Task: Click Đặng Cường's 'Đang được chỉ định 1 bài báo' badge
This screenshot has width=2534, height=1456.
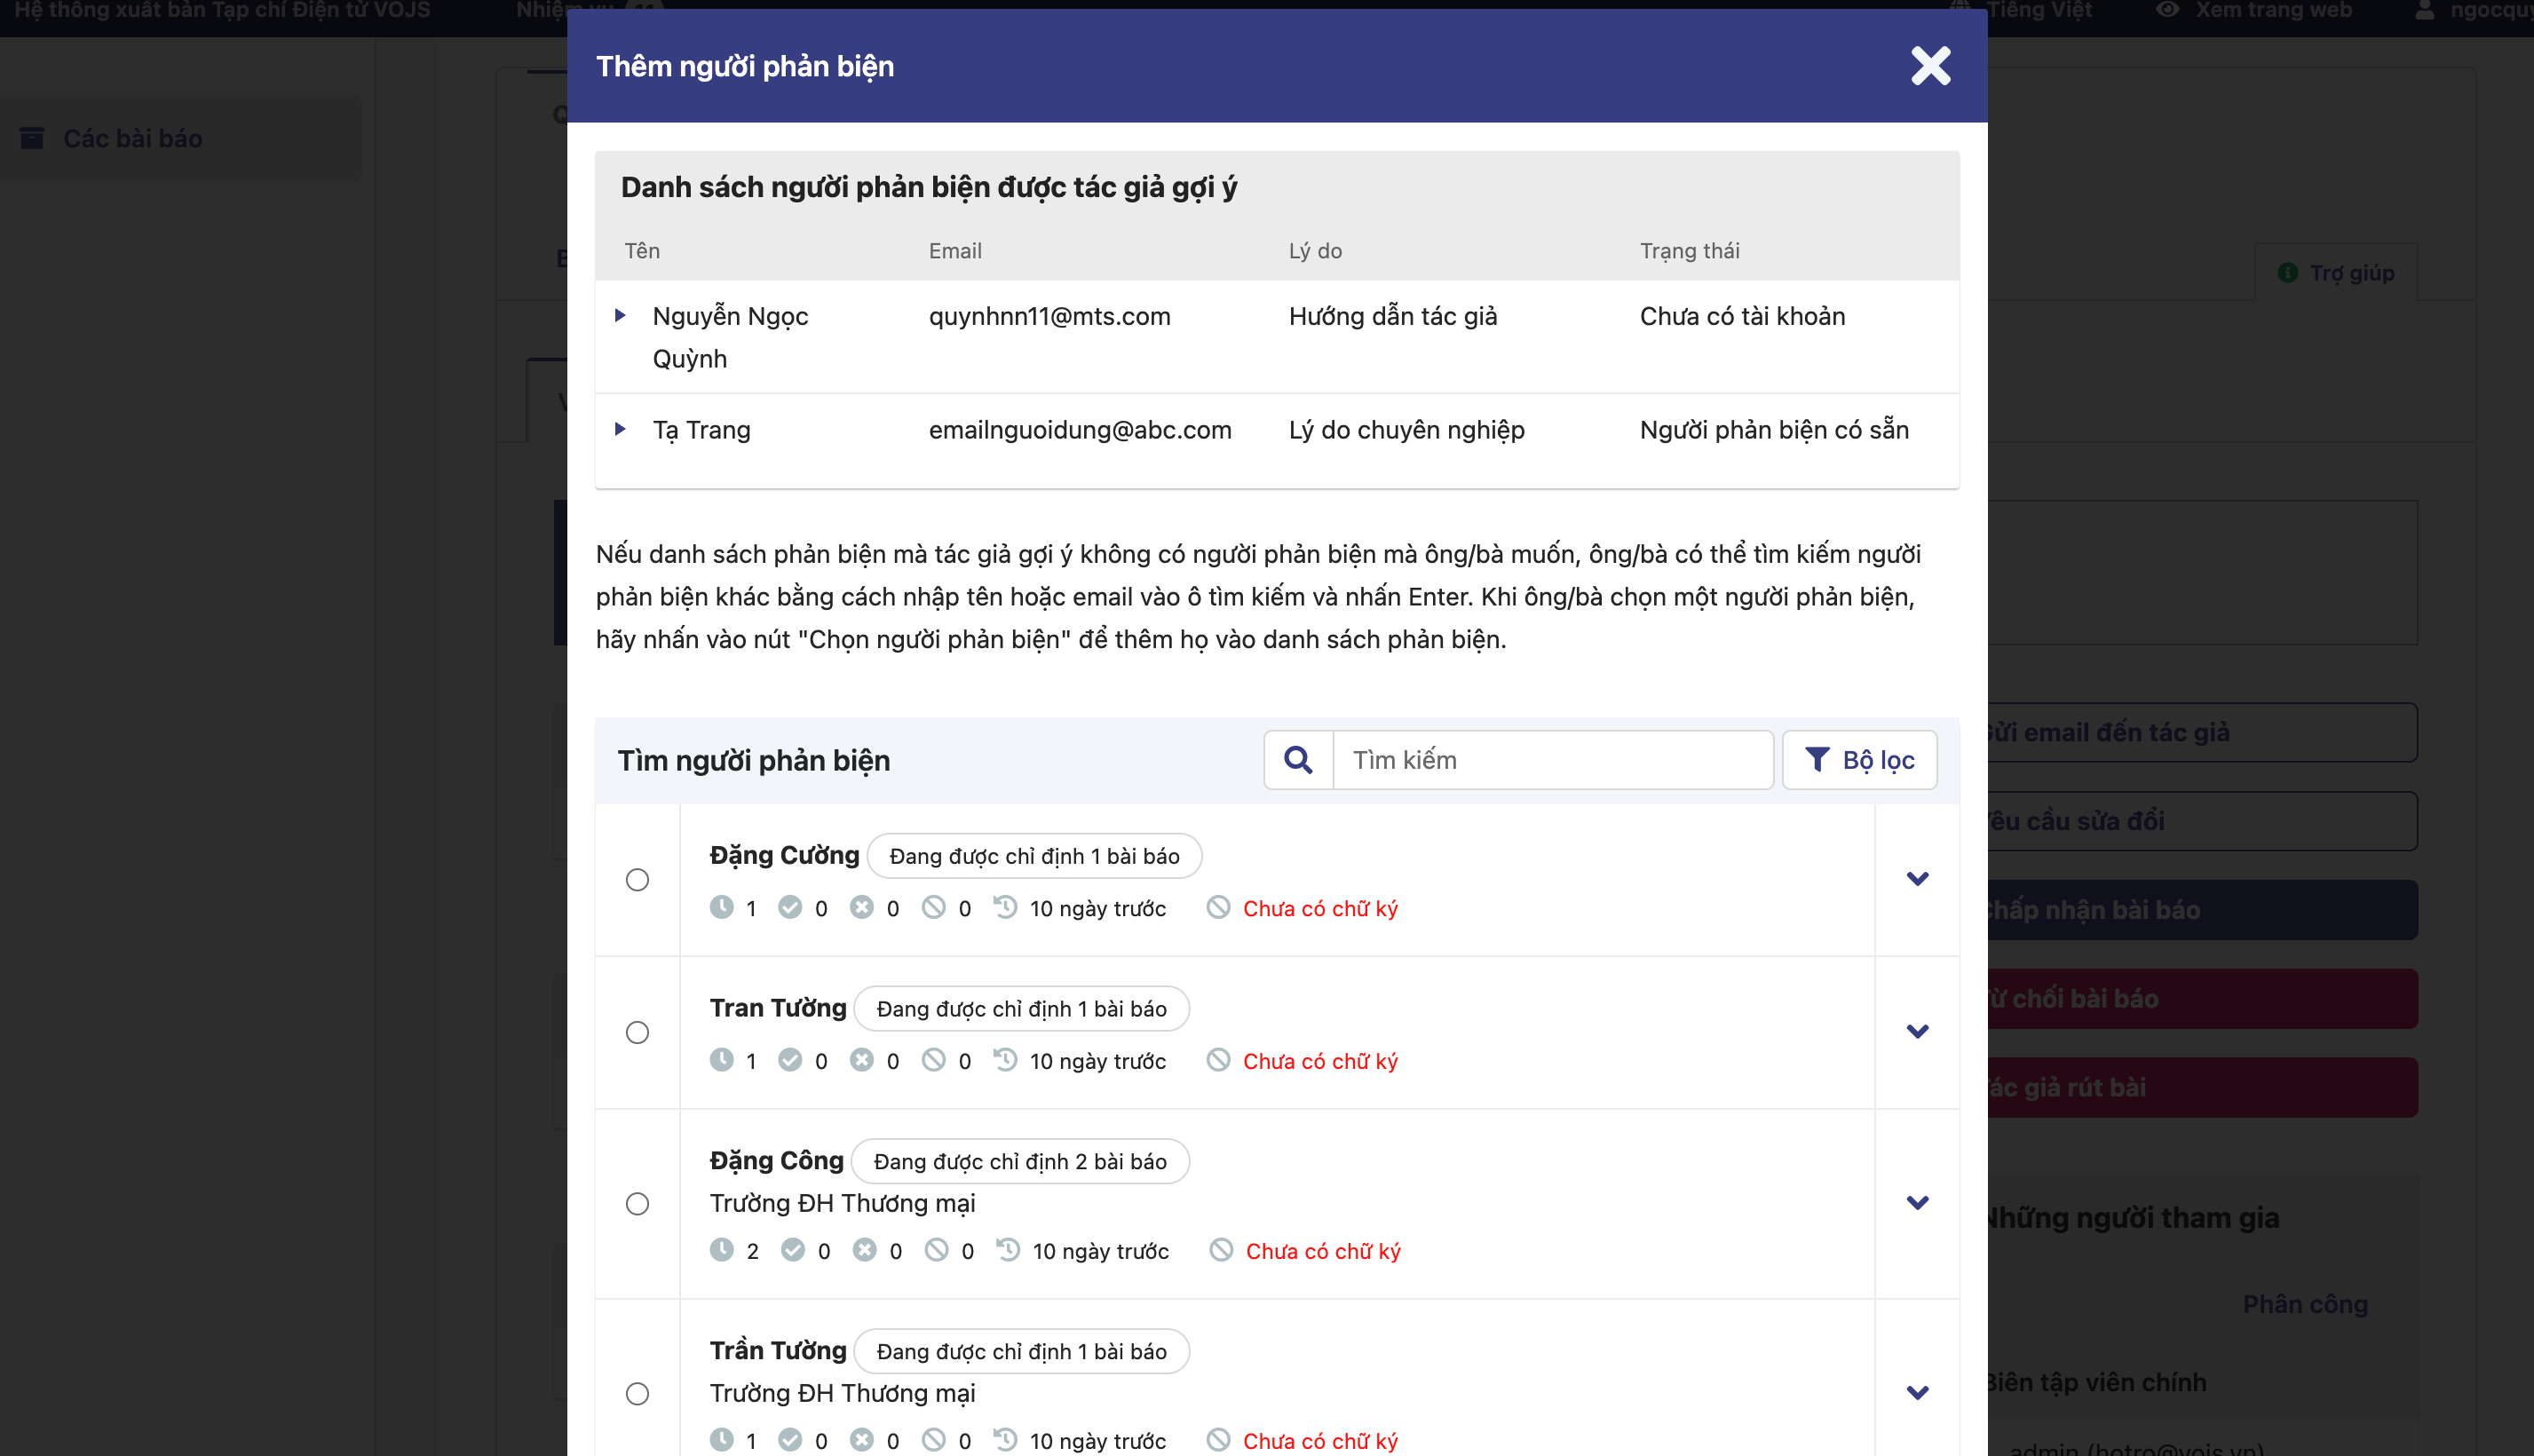Action: (1034, 856)
